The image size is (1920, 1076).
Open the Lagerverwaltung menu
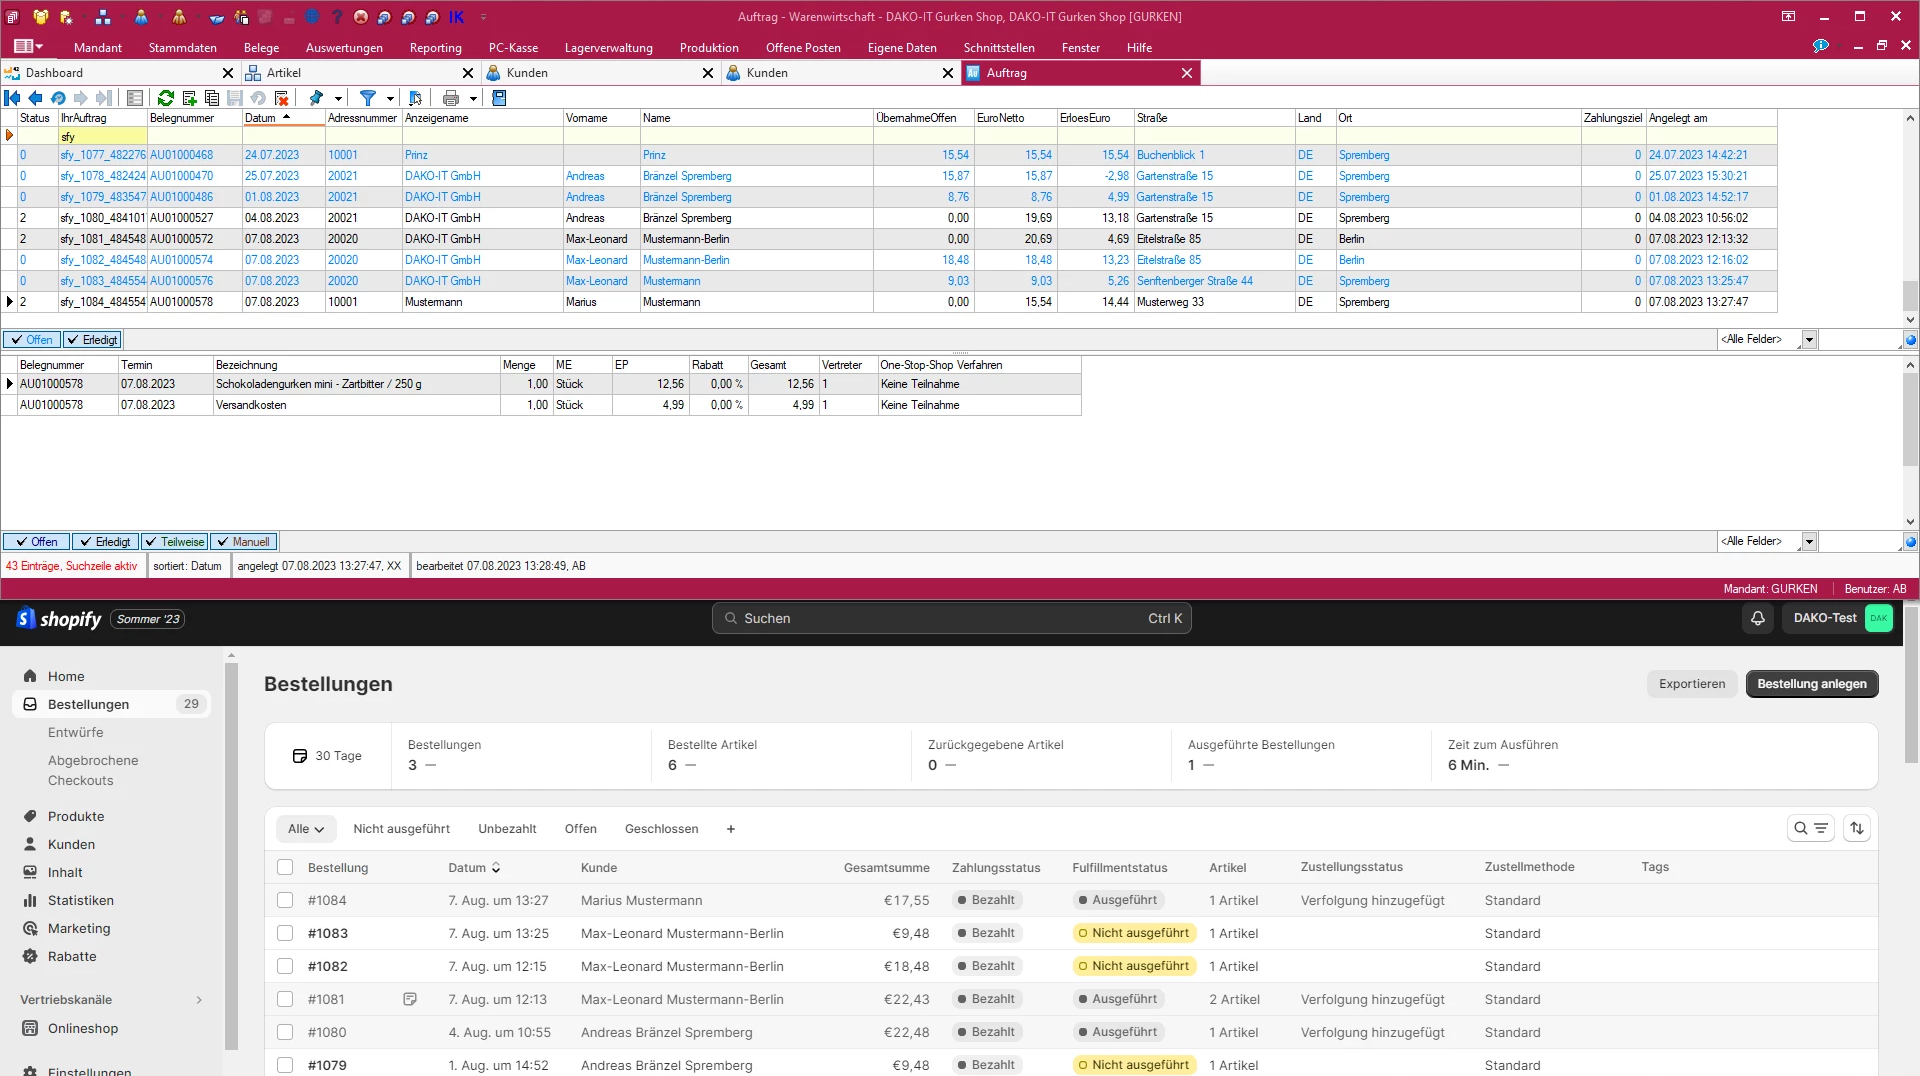tap(607, 47)
